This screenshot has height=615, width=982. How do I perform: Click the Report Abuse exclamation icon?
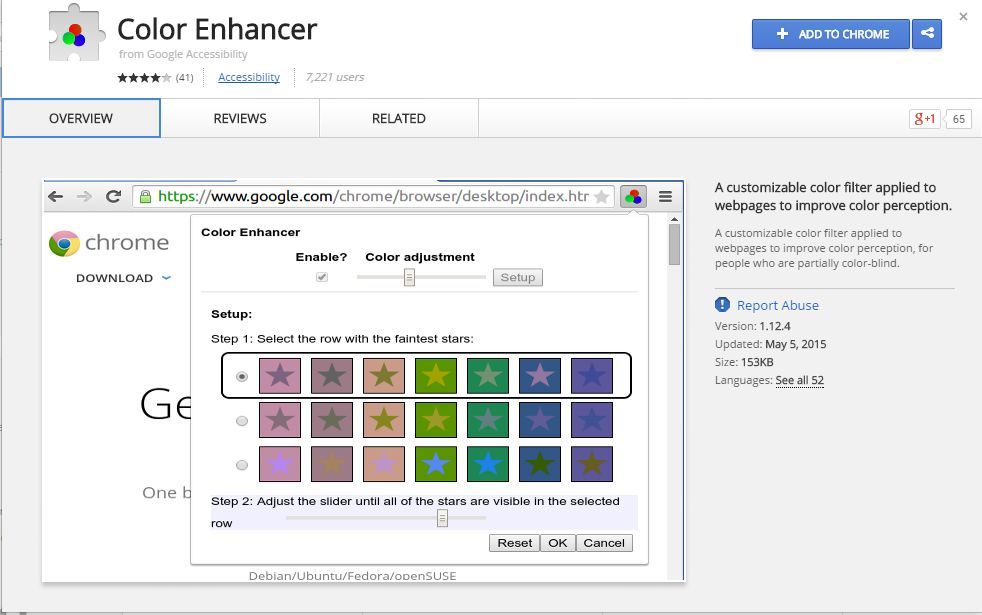point(722,305)
